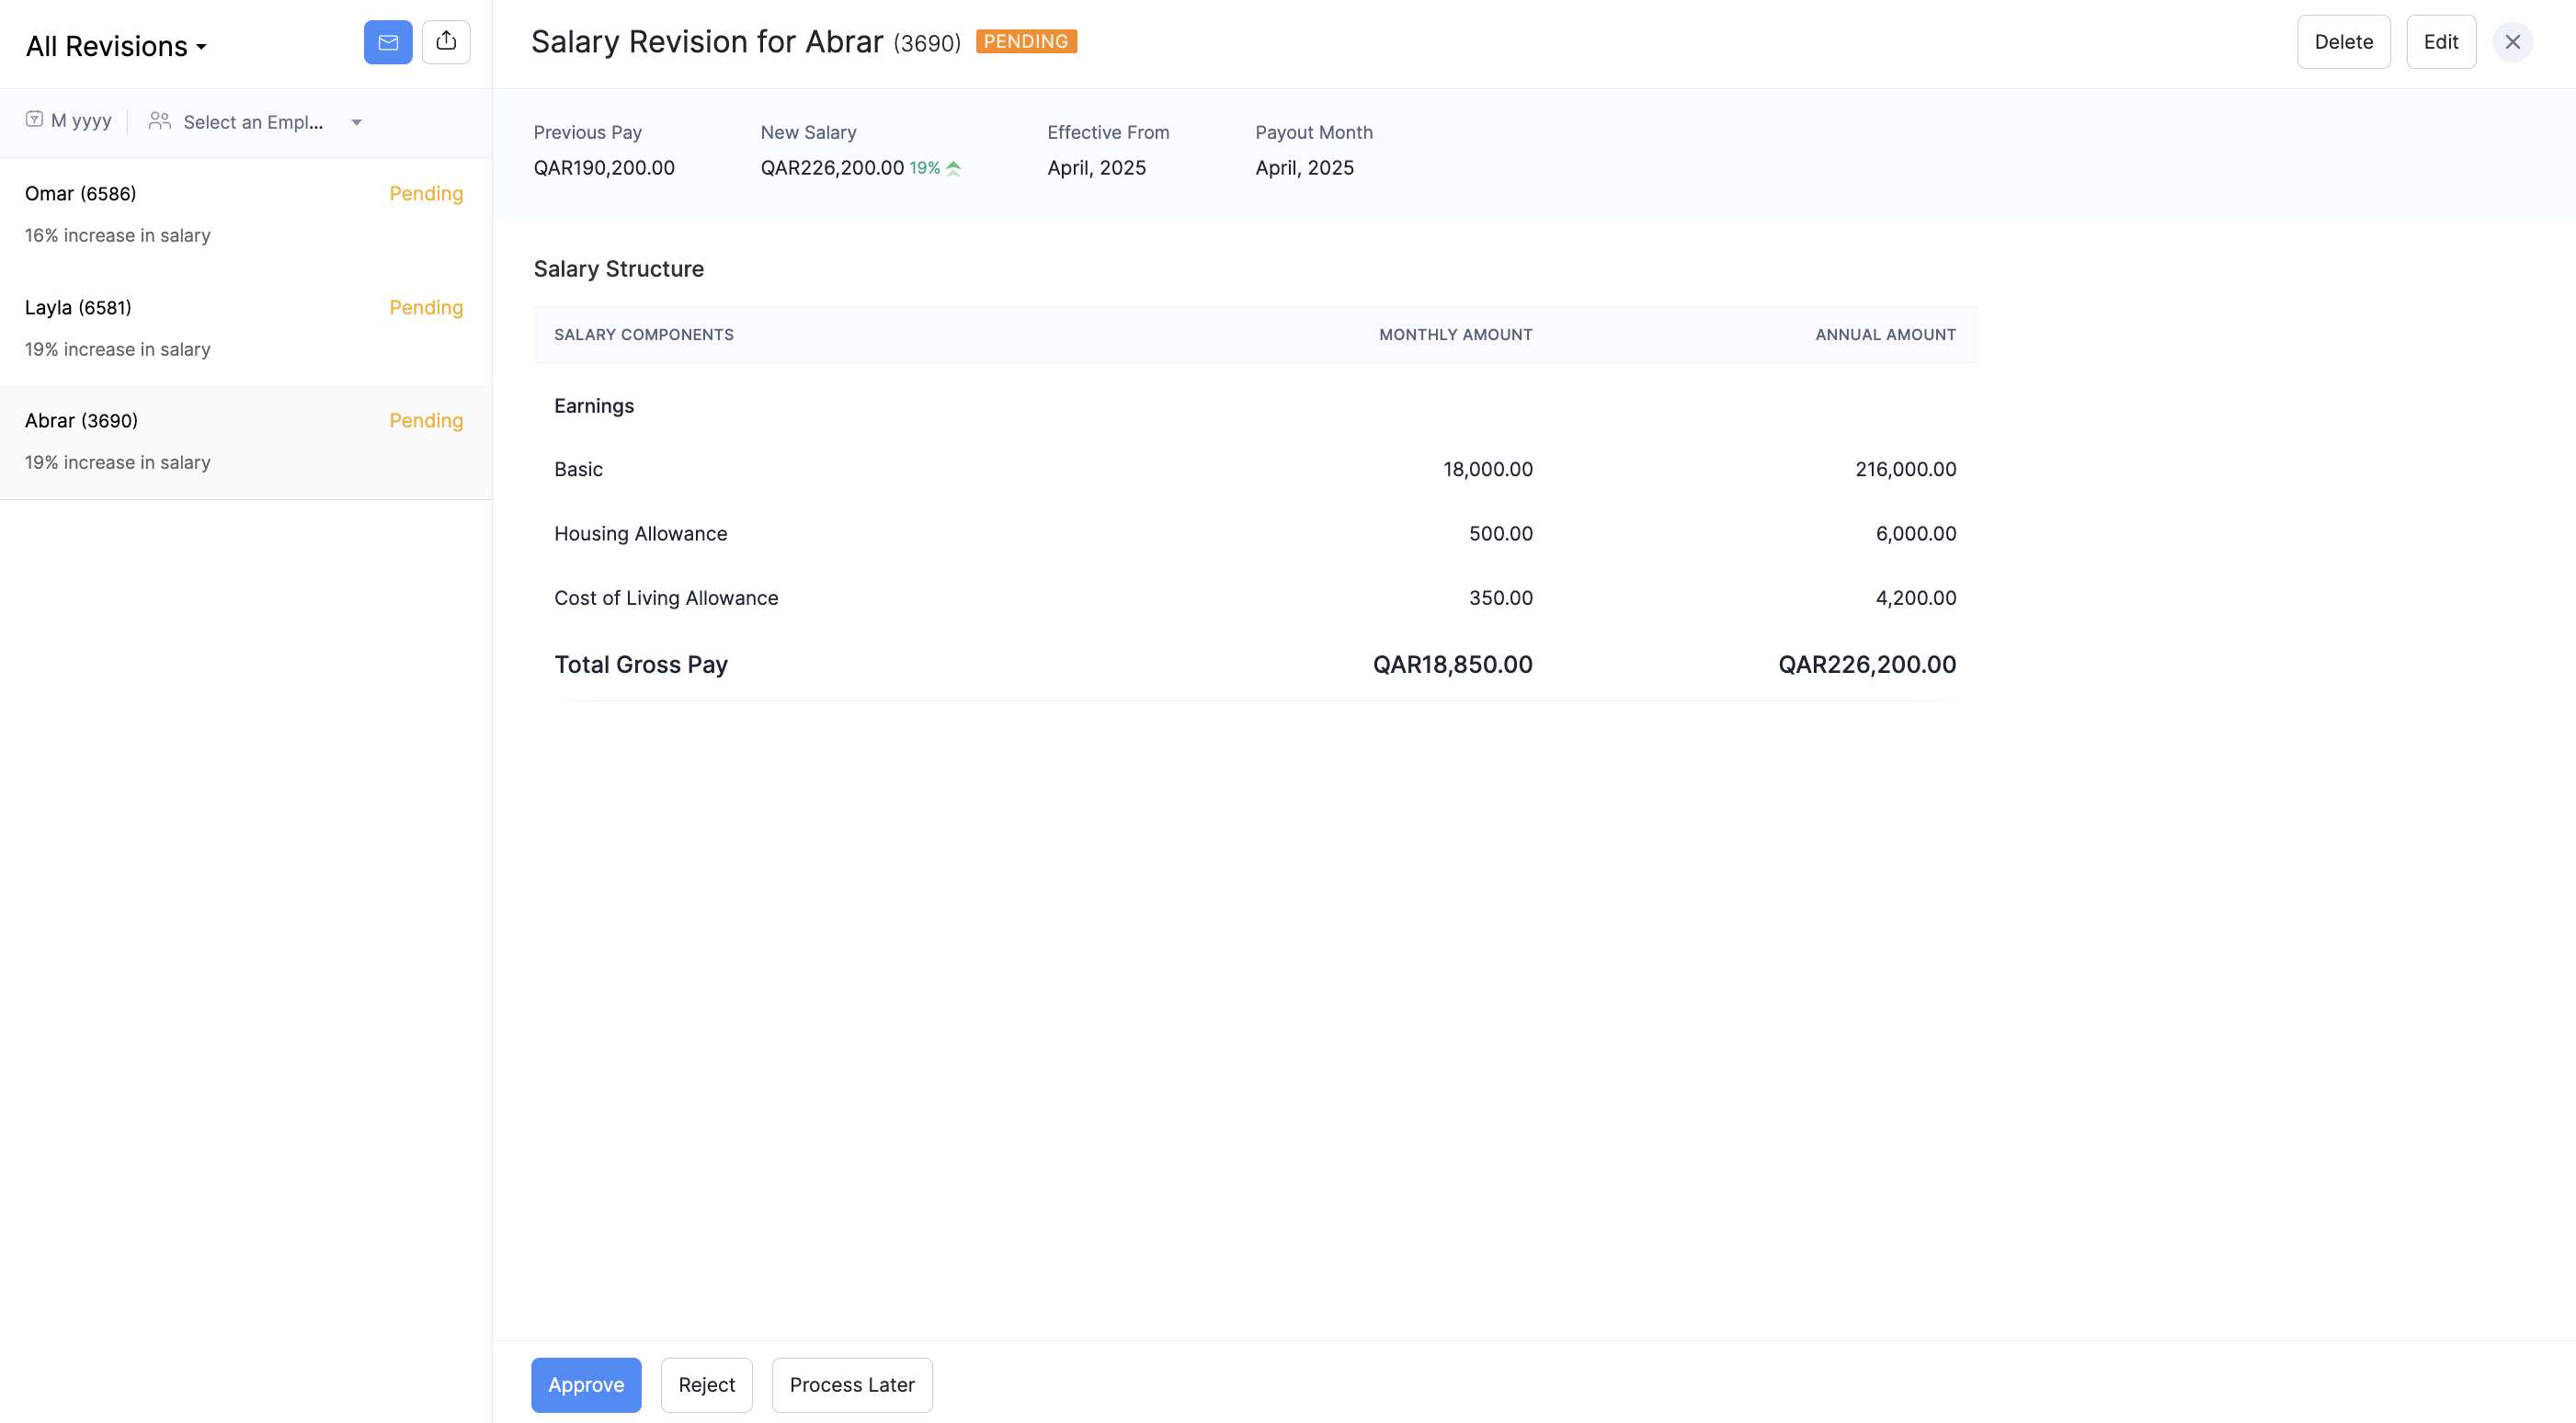Click the employees people icon
The height and width of the screenshot is (1423, 2576).
click(159, 121)
